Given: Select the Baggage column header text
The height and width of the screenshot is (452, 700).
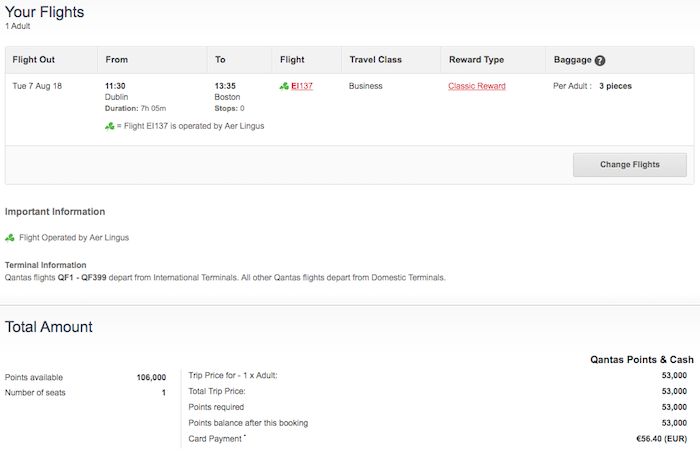Looking at the screenshot, I should tap(572, 60).
